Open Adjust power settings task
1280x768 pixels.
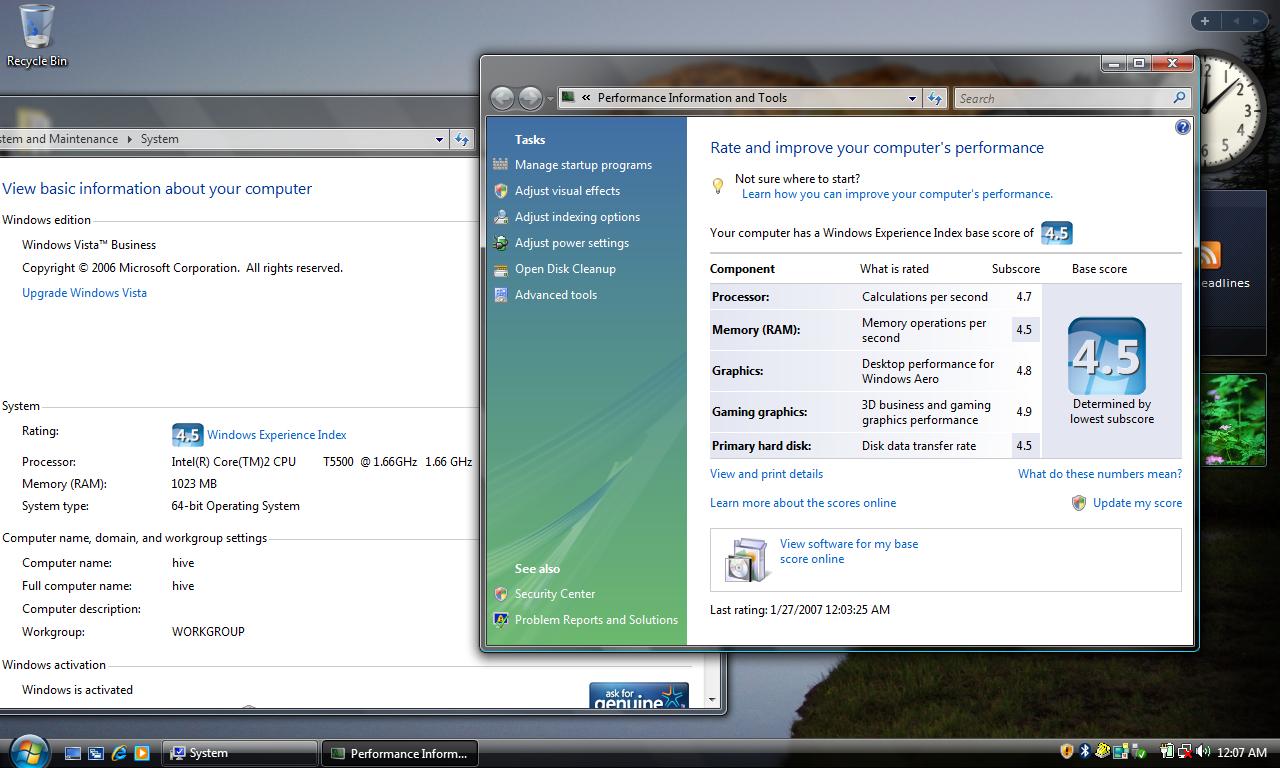point(572,243)
